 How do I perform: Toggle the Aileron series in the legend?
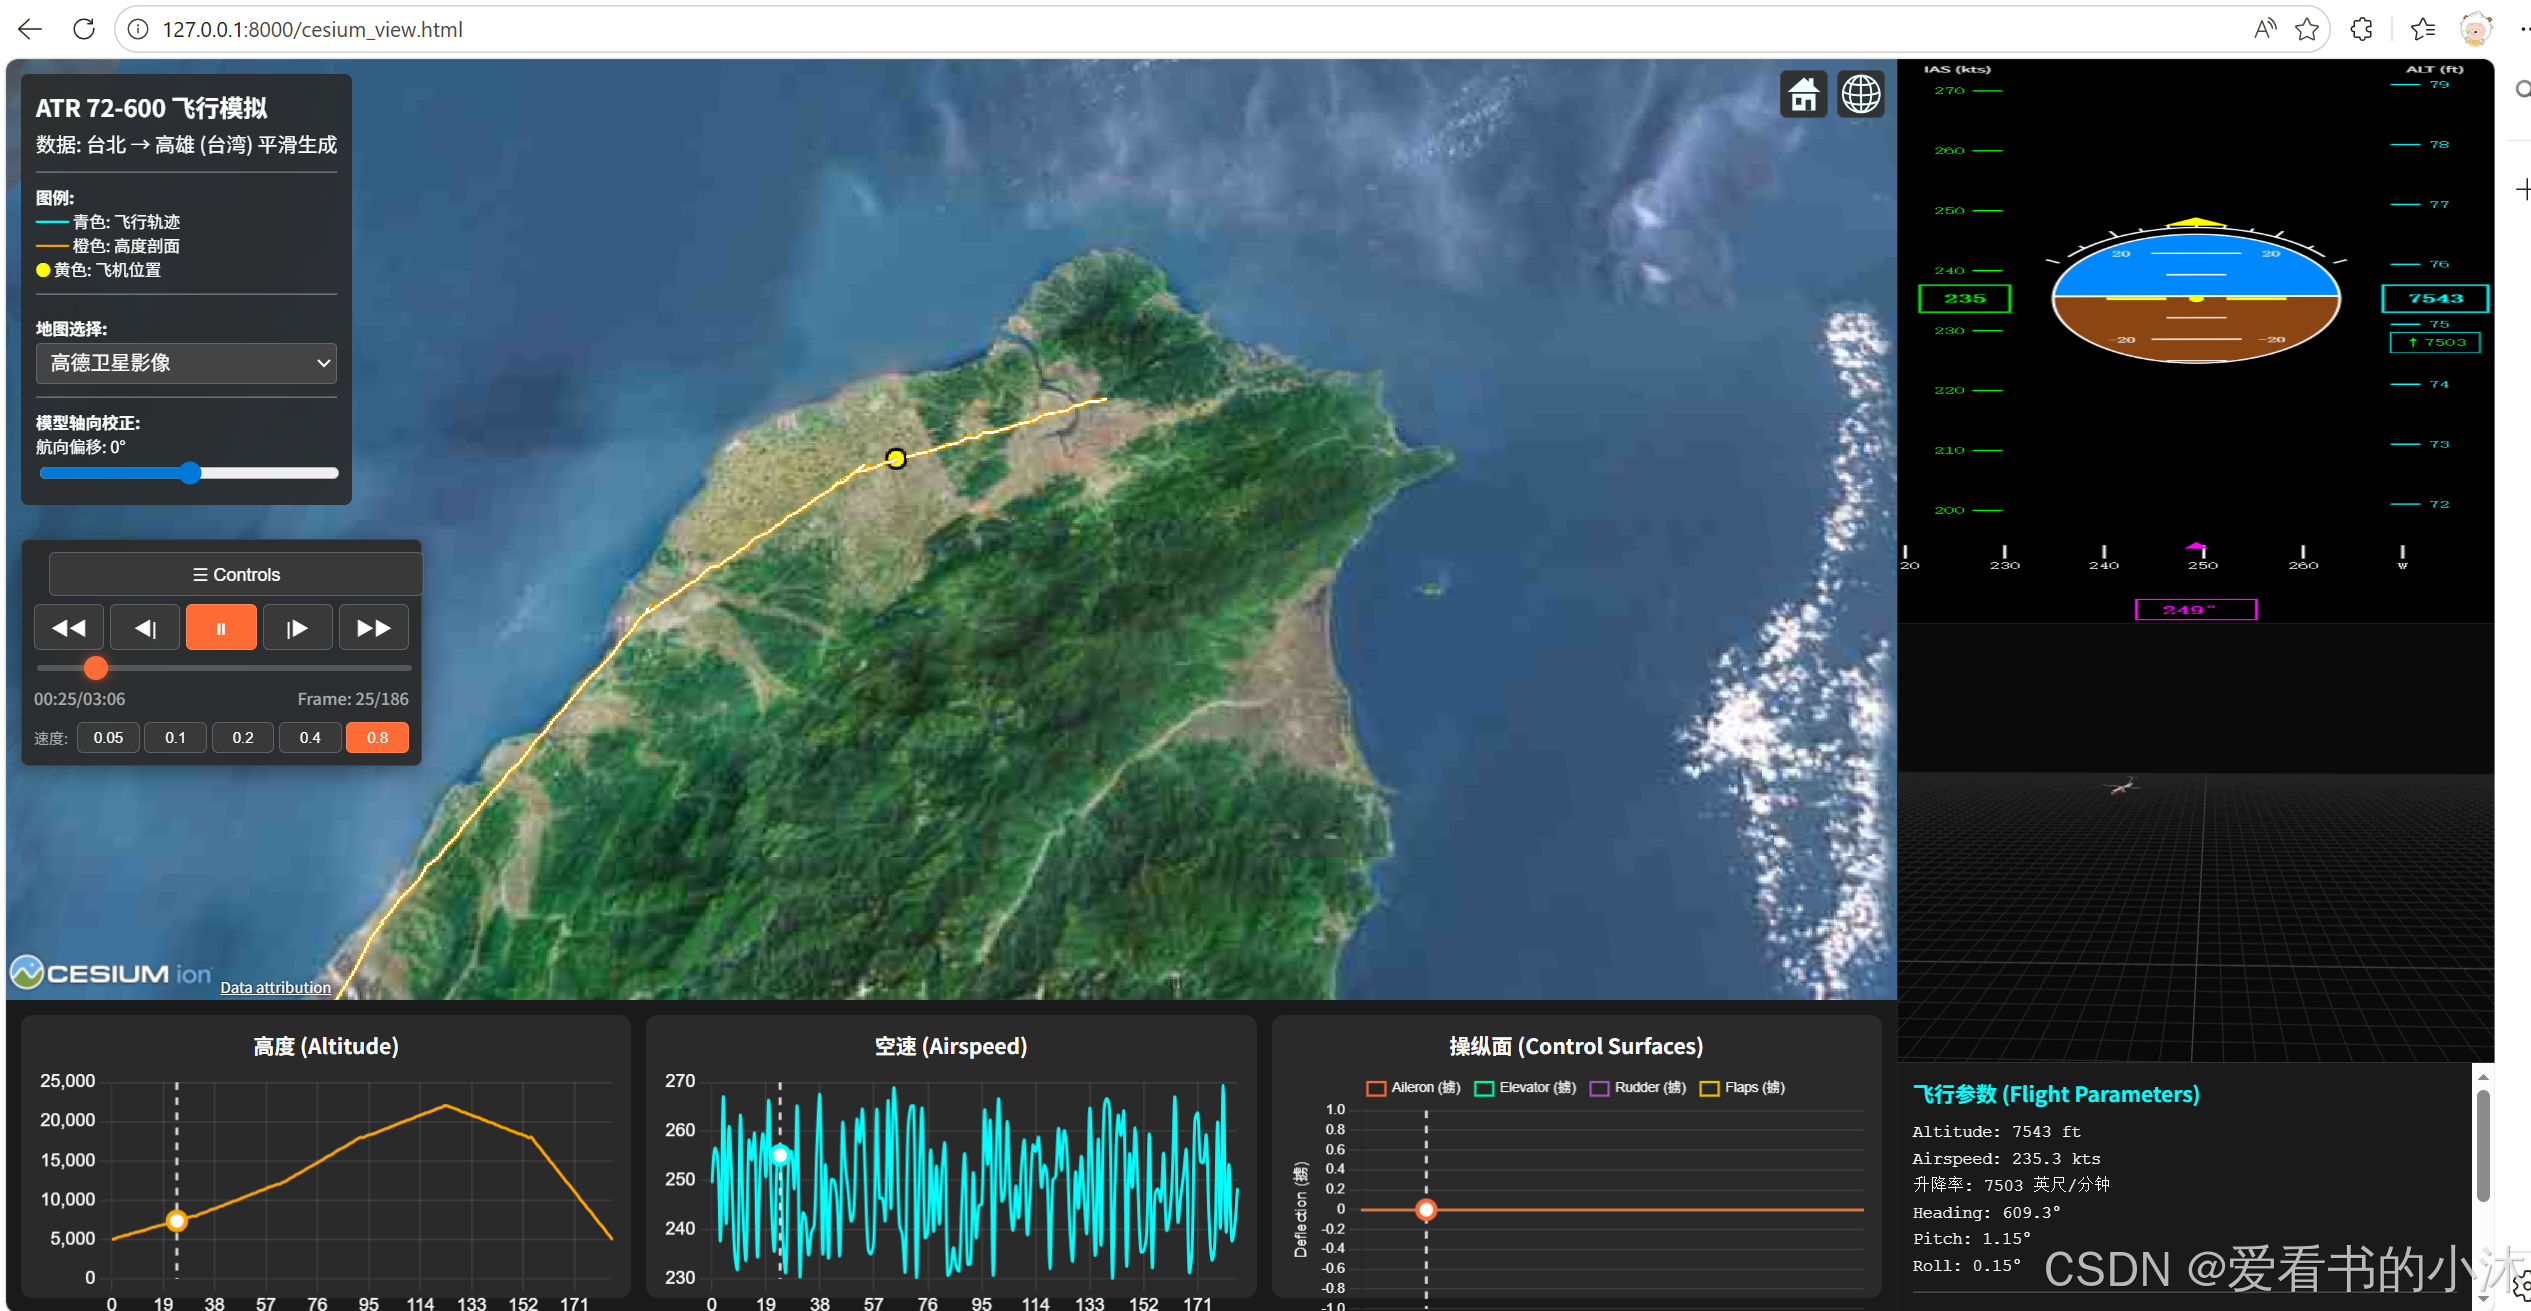pos(1414,1088)
